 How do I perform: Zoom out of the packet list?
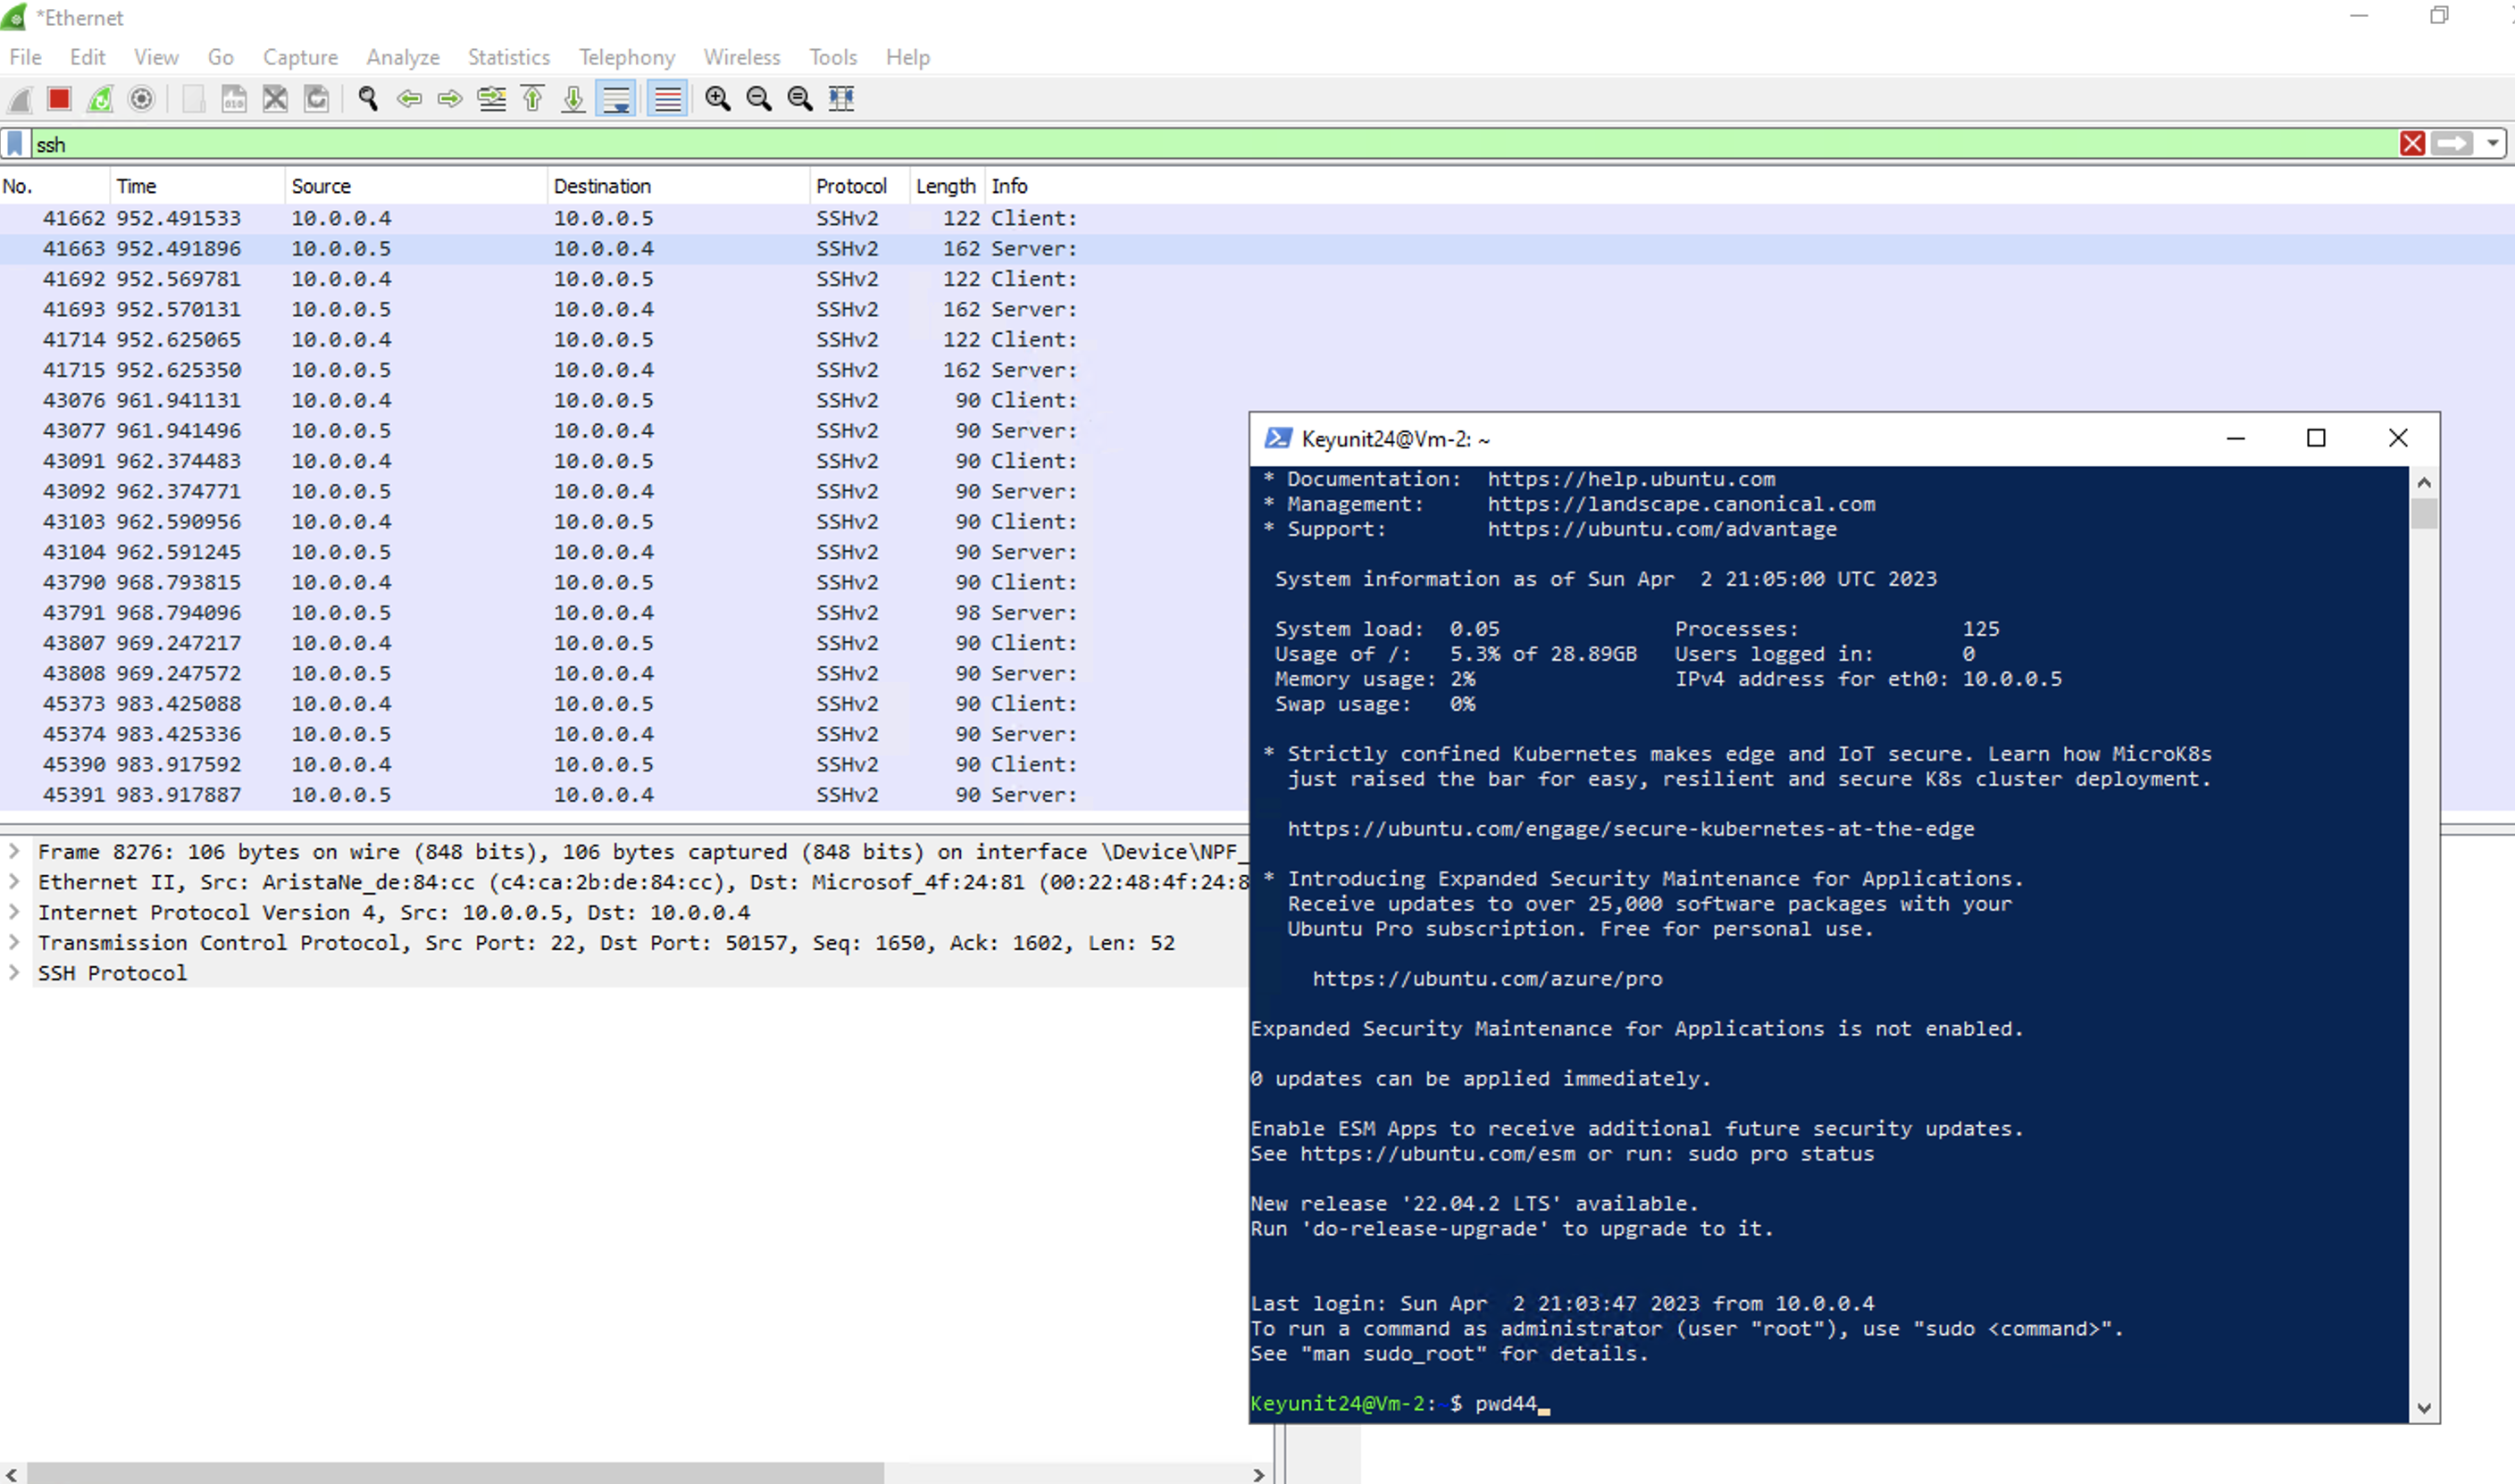(x=759, y=99)
